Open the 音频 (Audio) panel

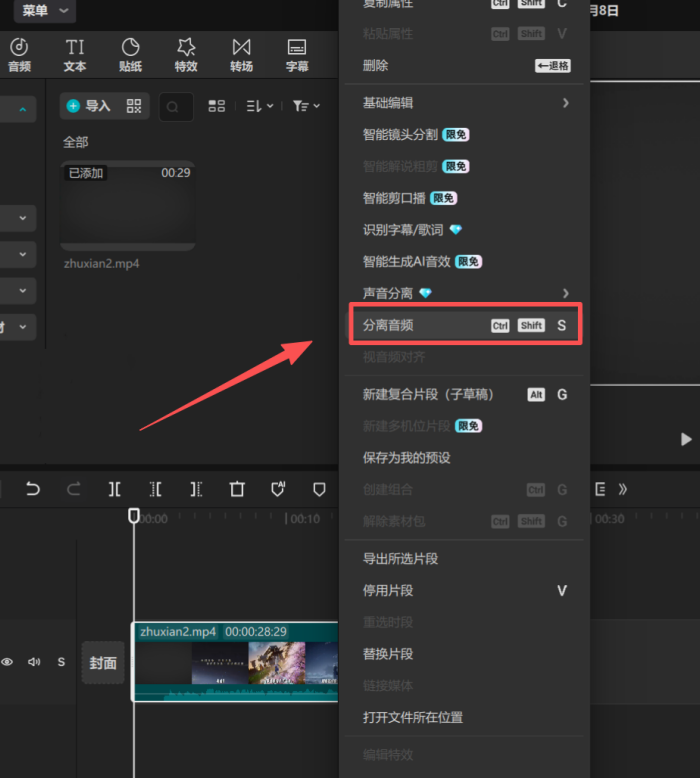coord(19,55)
